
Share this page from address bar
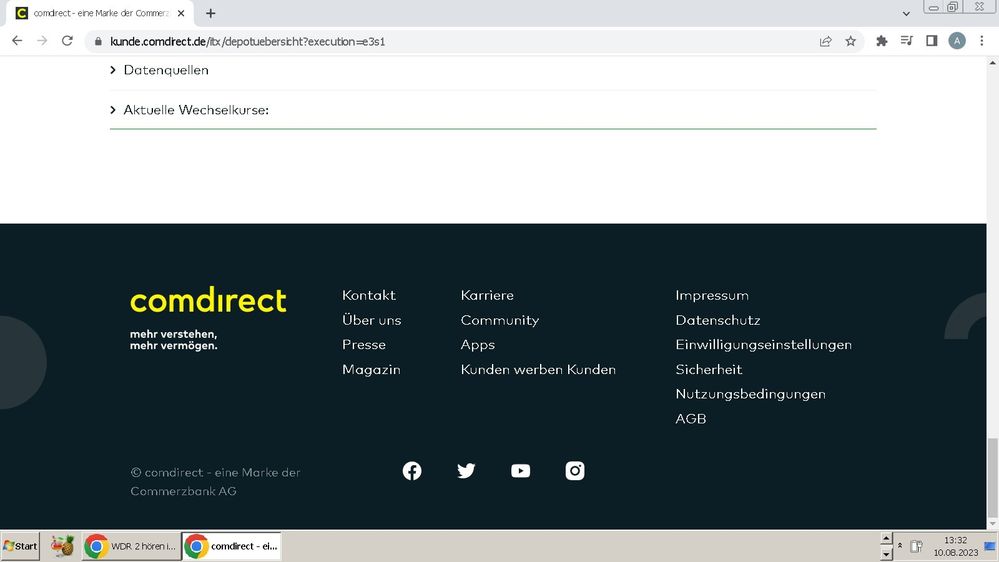tap(825, 41)
